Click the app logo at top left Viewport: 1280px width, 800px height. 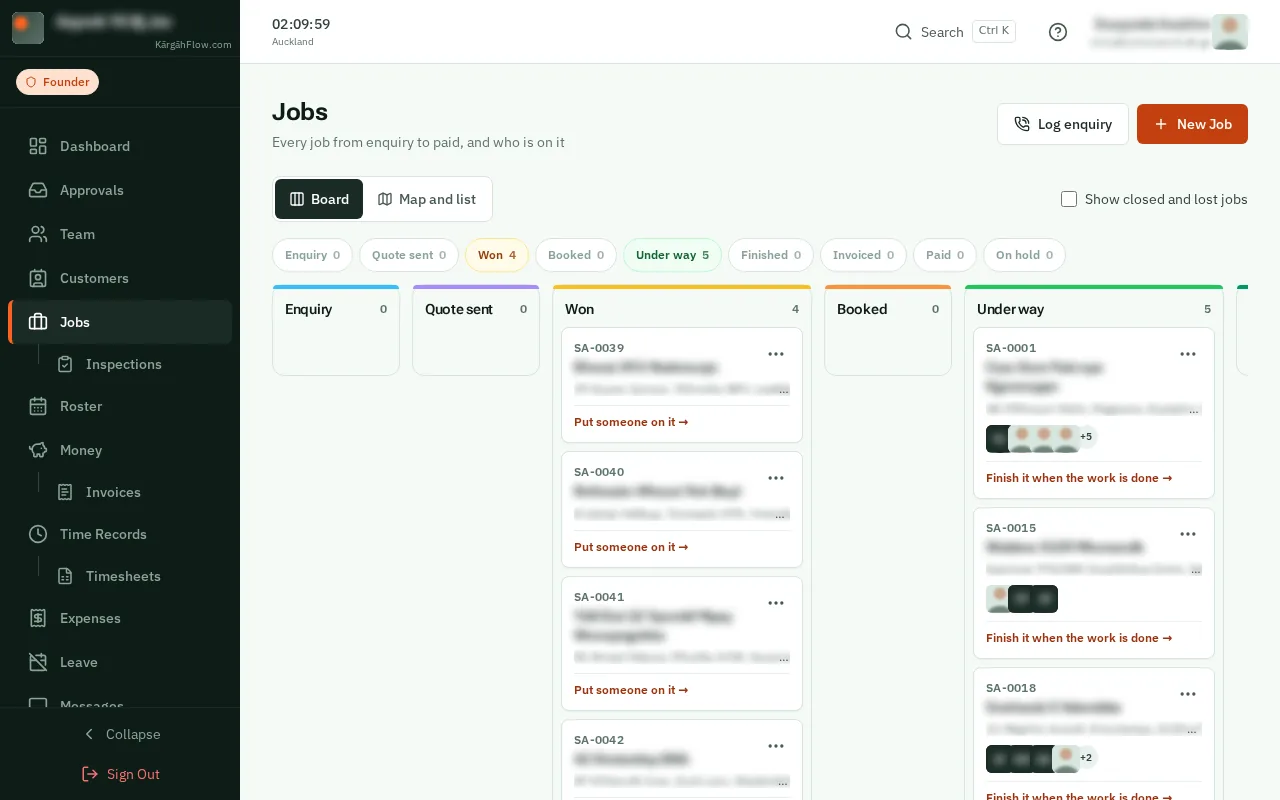[x=28, y=28]
